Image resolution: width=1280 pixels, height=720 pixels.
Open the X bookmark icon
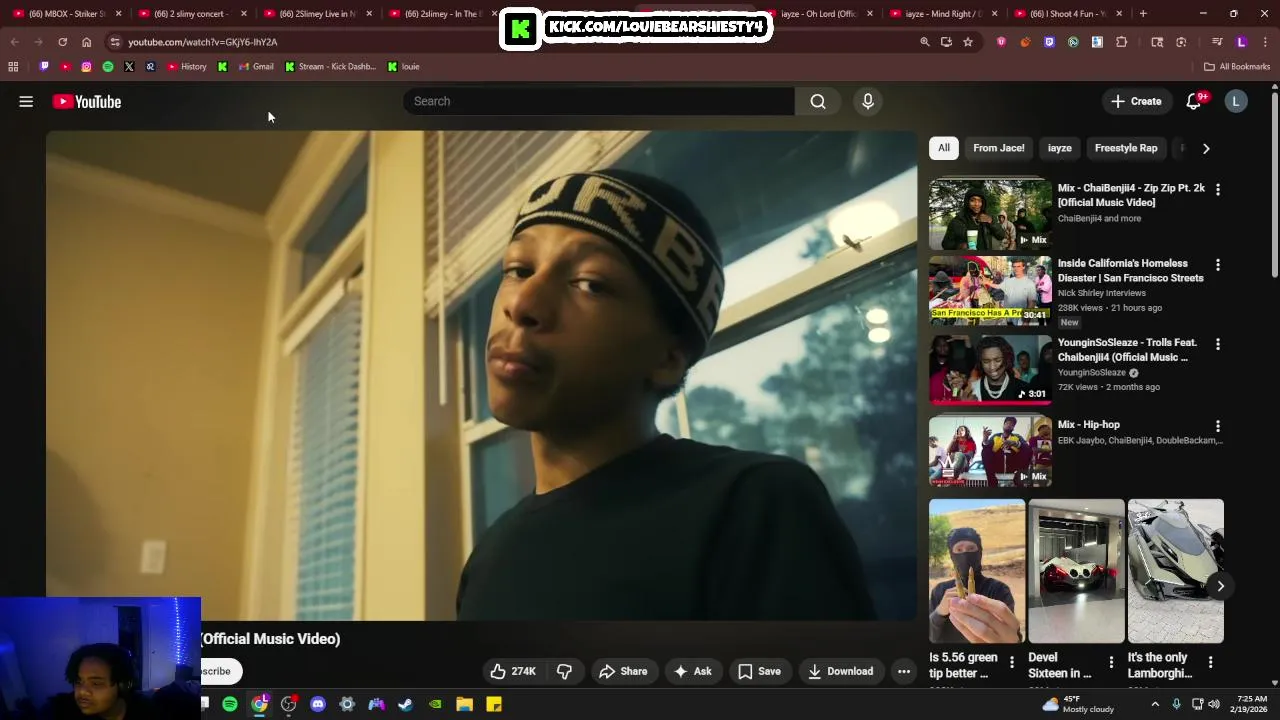pos(129,66)
